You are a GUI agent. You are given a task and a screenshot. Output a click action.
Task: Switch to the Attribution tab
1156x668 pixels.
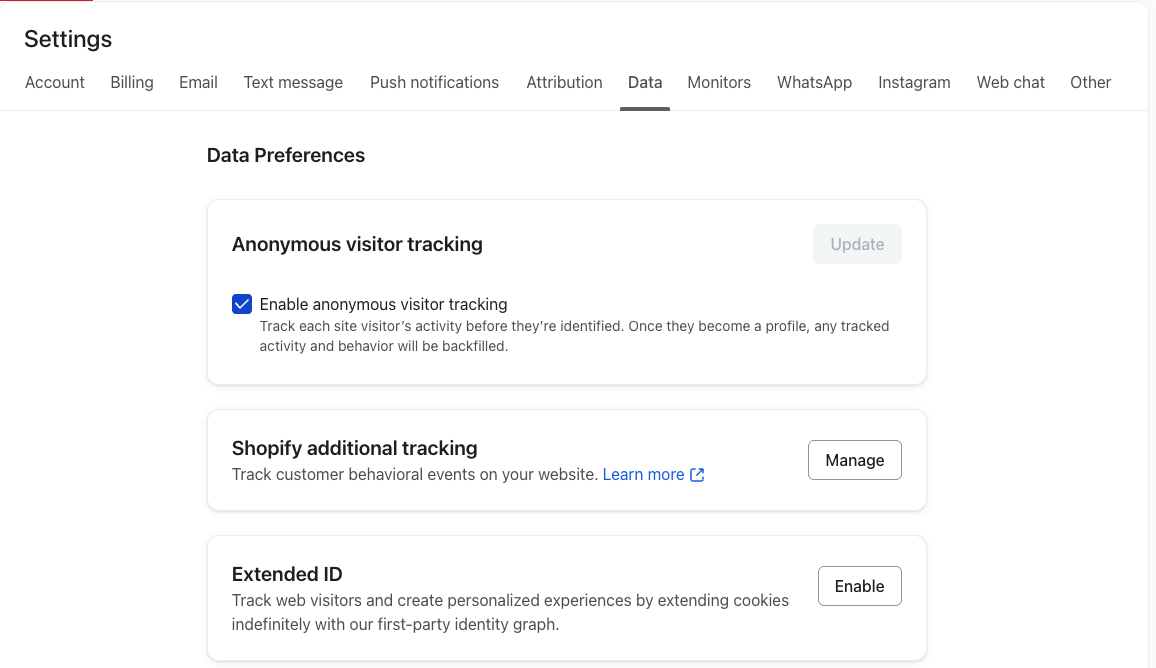click(564, 83)
